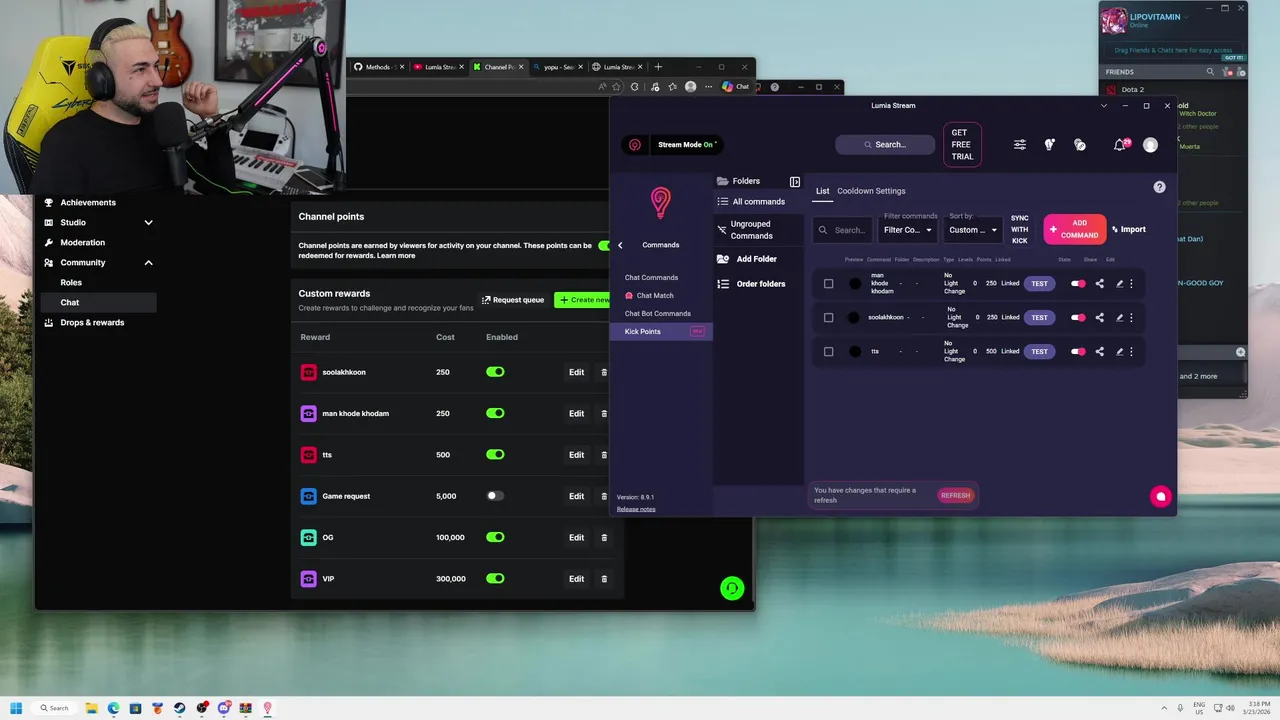Image resolution: width=1280 pixels, height=720 pixels.
Task: Open the notifications bell in Lumia Stream
Action: (x=1119, y=145)
